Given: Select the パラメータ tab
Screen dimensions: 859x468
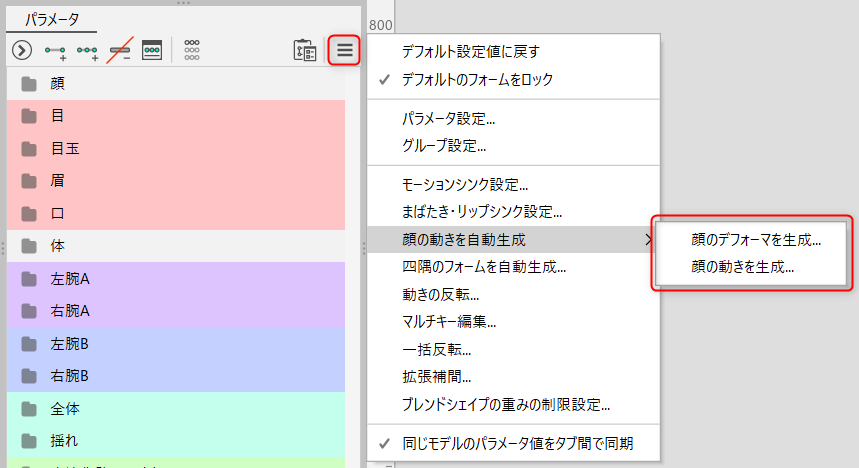Looking at the screenshot, I should [53, 19].
